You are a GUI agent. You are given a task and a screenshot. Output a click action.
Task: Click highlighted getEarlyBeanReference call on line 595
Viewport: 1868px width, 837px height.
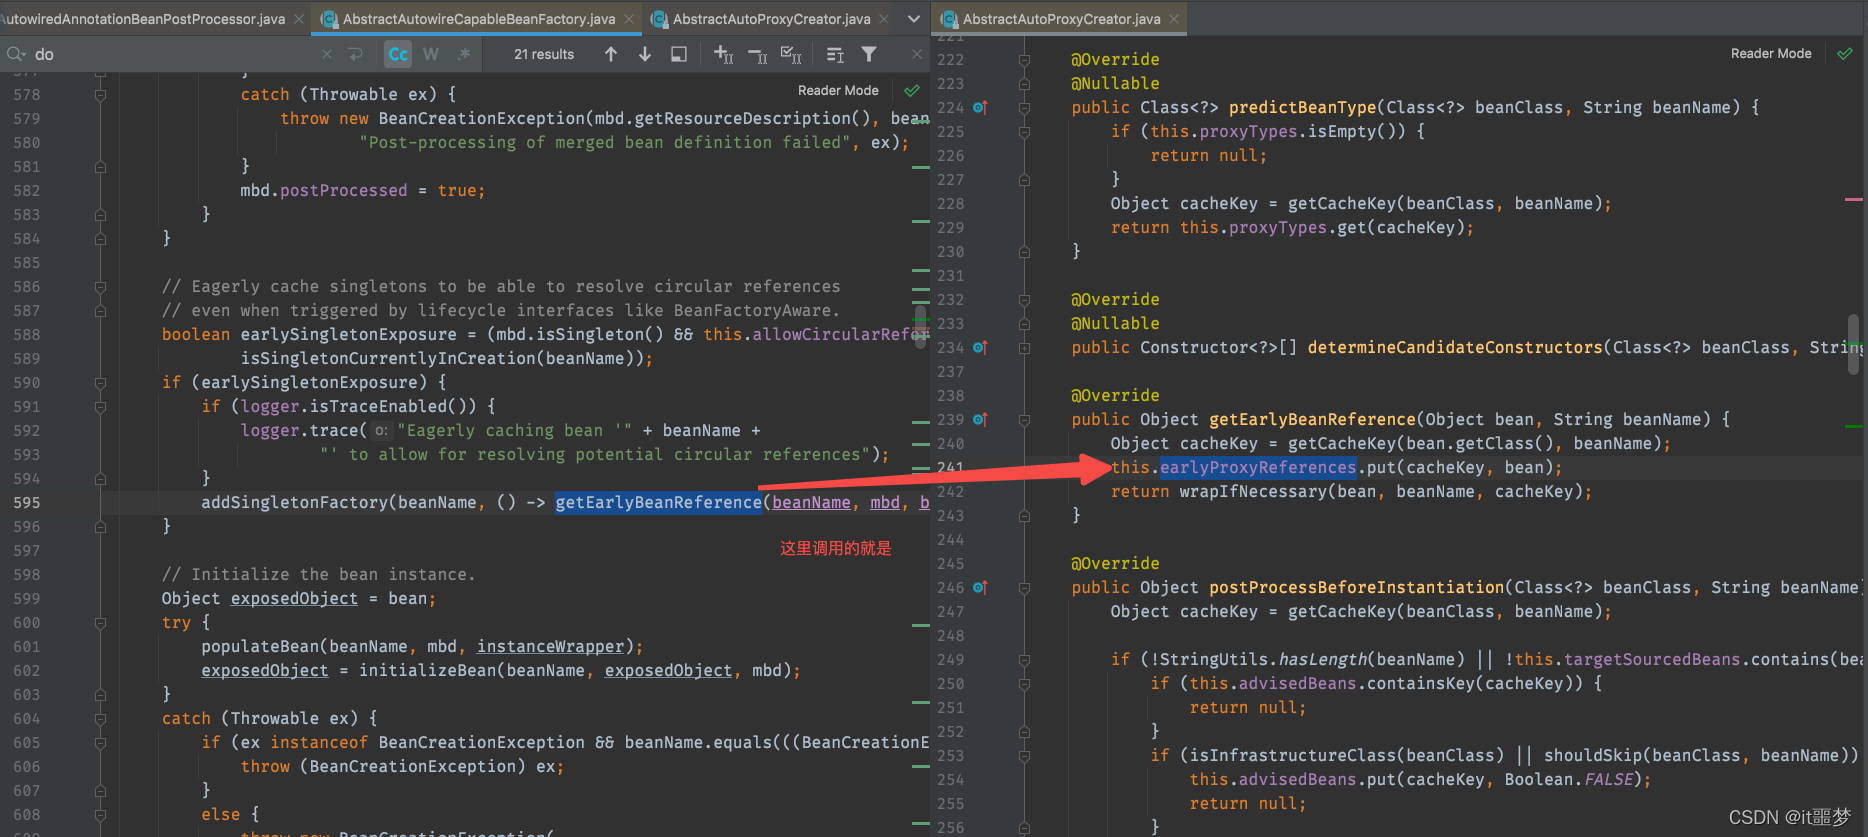(658, 502)
